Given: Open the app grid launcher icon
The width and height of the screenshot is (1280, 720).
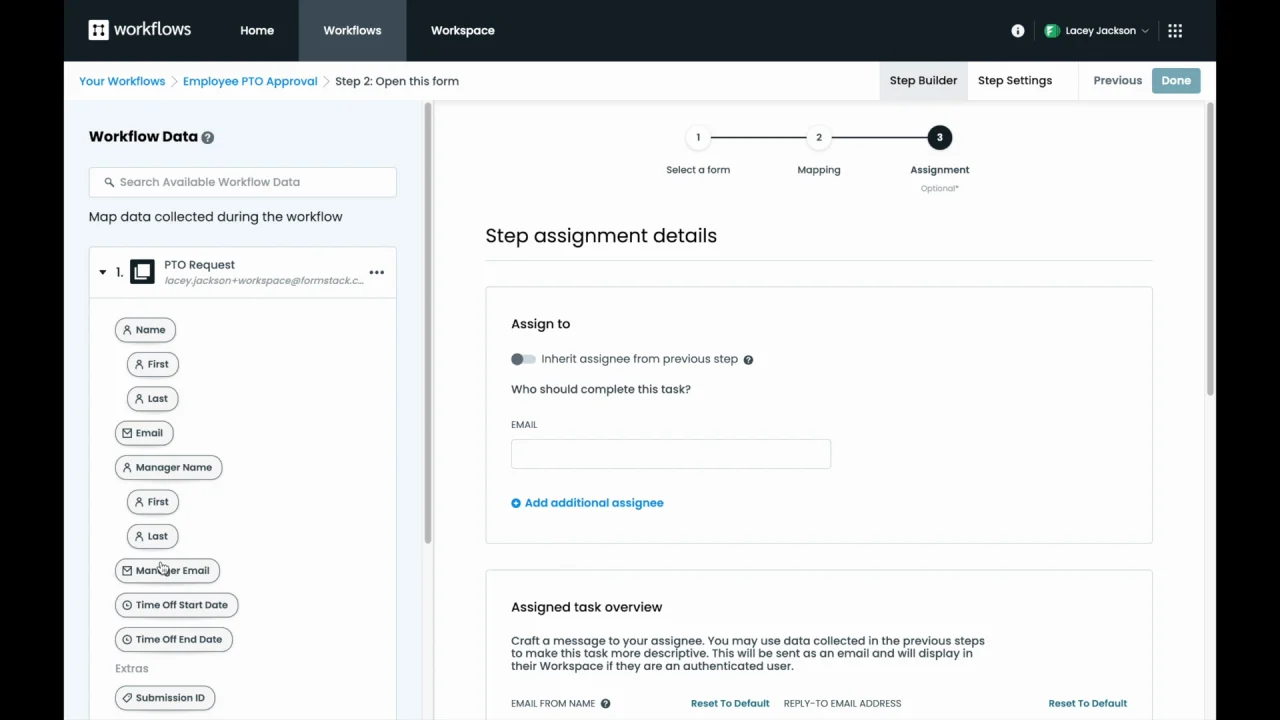Looking at the screenshot, I should click(x=1175, y=31).
